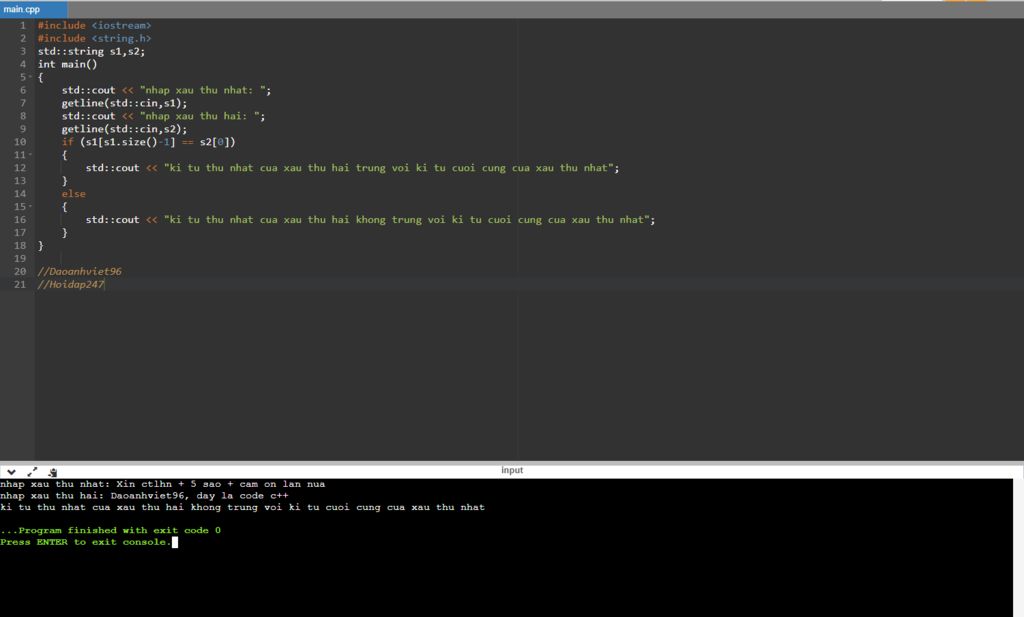Screen dimensions: 1024x617
Task: Click line number 1 in the gutter
Action: [23, 25]
